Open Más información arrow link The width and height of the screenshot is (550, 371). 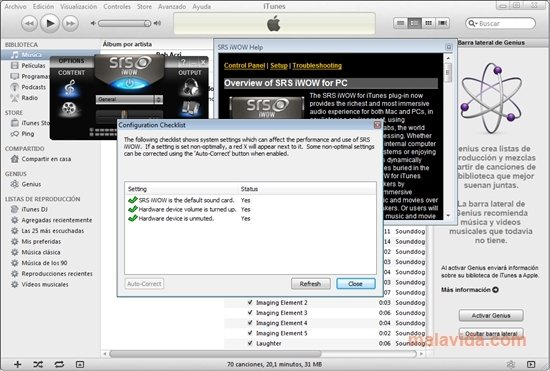tap(495, 290)
